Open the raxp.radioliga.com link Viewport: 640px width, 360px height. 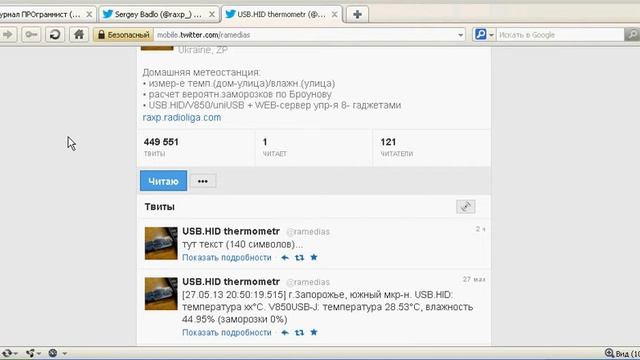pos(182,118)
